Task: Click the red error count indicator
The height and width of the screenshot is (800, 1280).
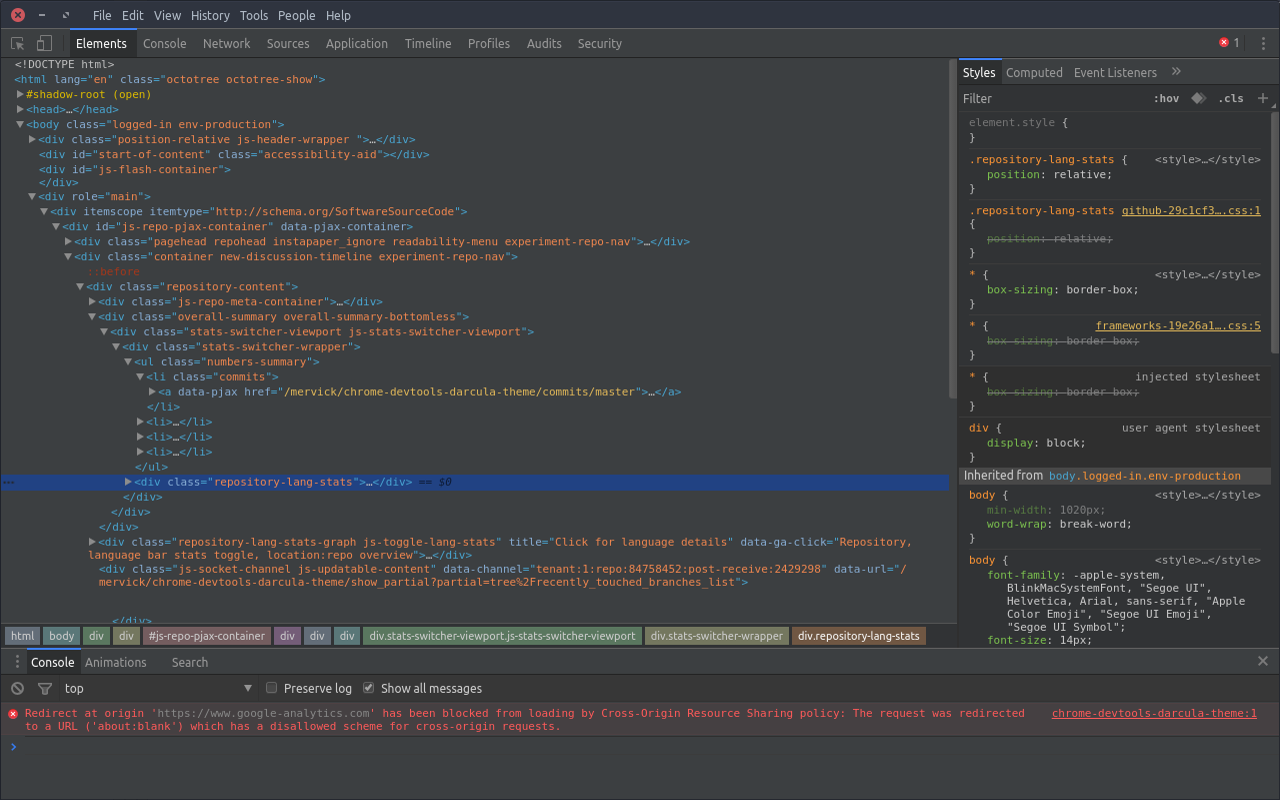Action: (x=1229, y=43)
